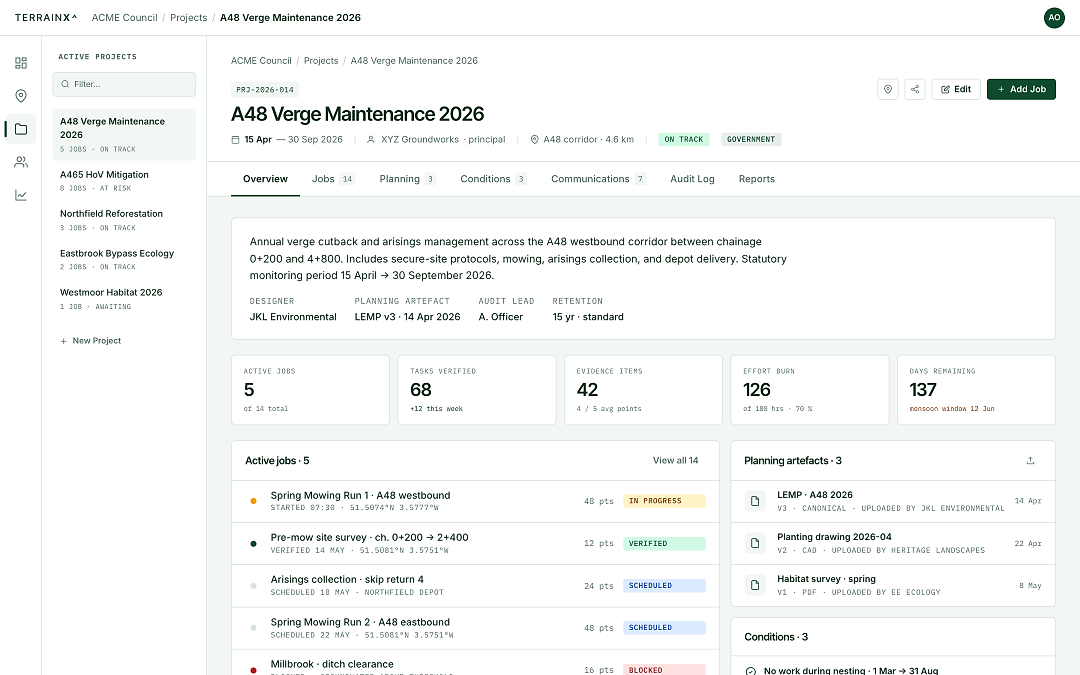Image resolution: width=1080 pixels, height=675 pixels.
Task: Click ACME Council in page breadcrumb
Action: point(261,61)
